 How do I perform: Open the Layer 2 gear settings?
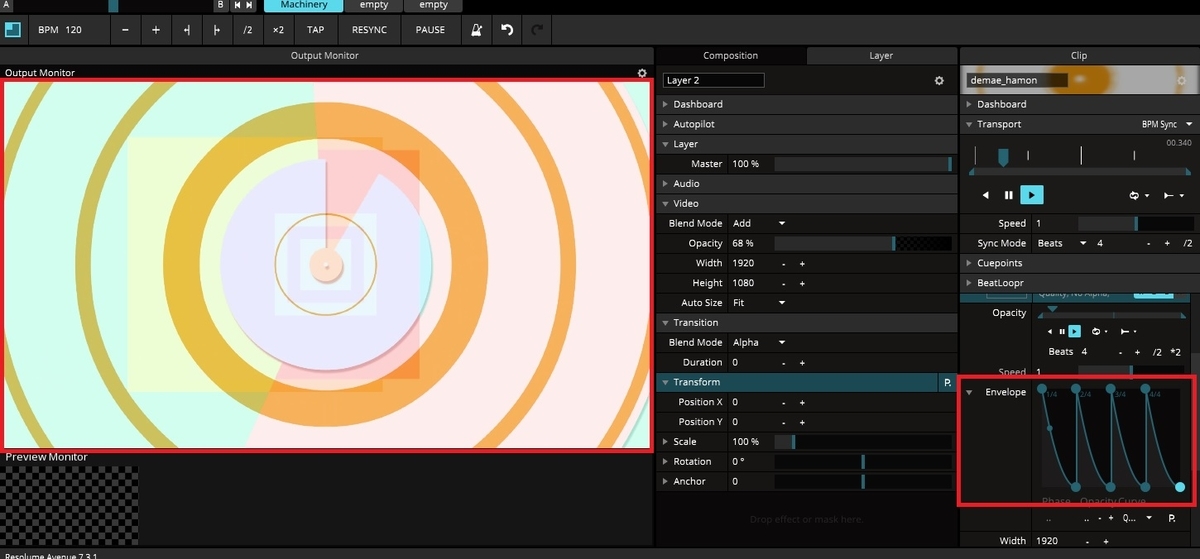point(939,80)
